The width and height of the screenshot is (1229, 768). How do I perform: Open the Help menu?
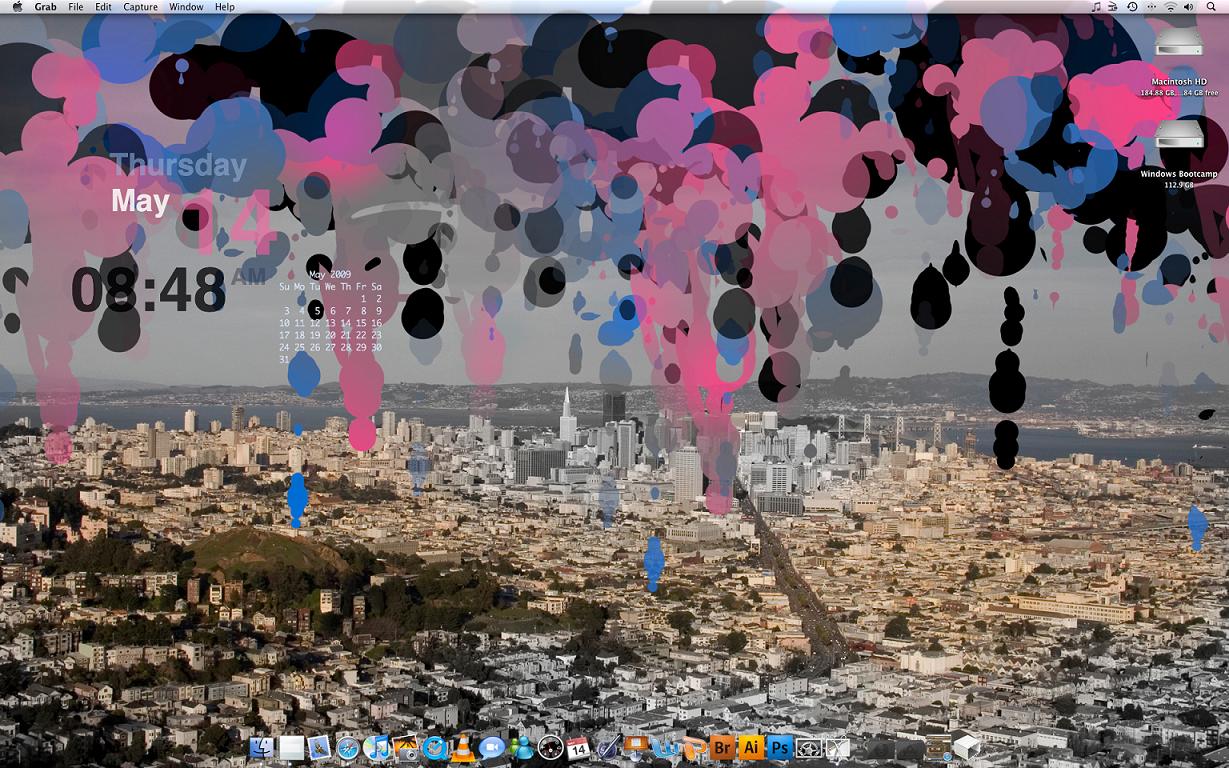225,6
